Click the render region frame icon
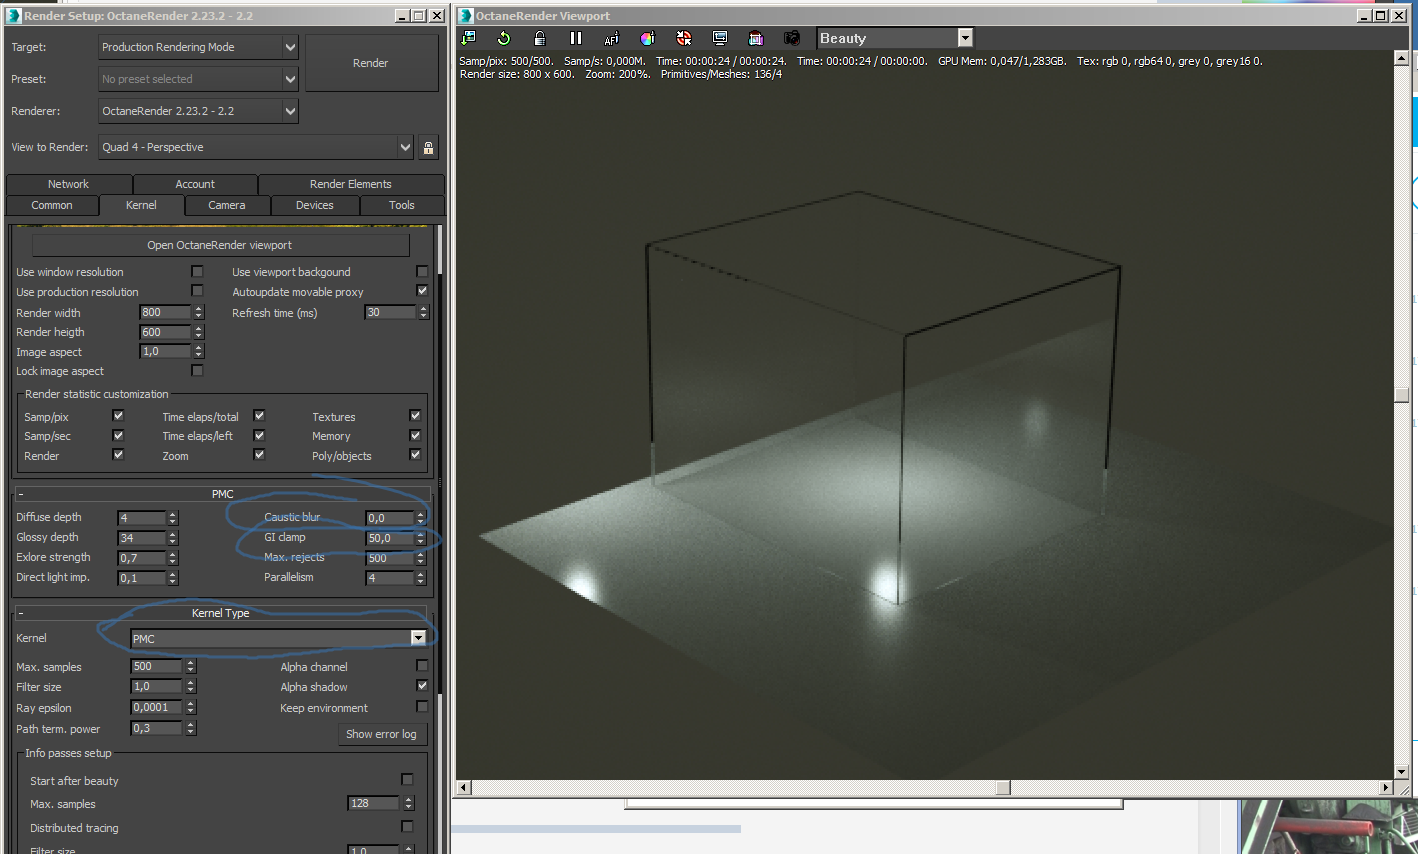This screenshot has height=854, width=1418. (756, 38)
